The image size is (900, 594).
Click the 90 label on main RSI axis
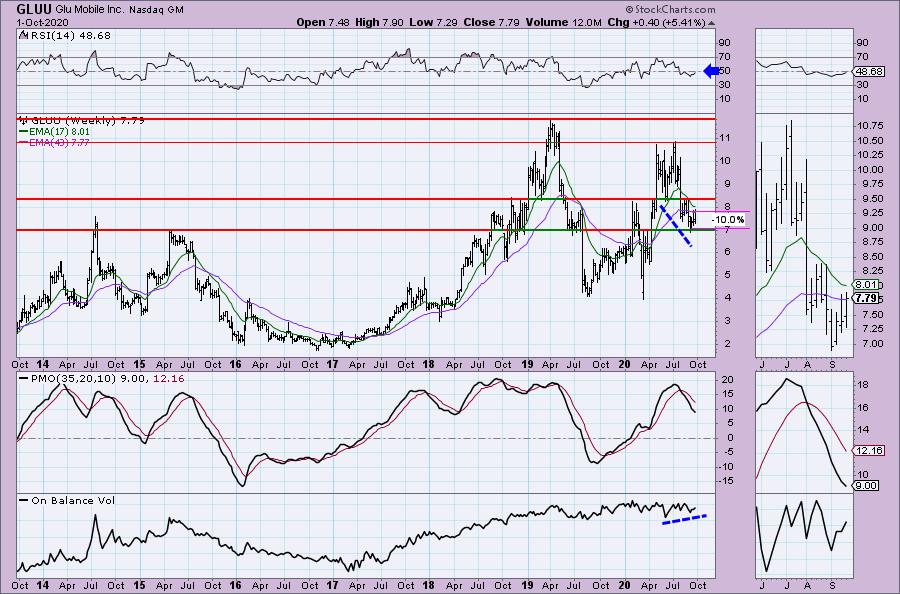725,42
